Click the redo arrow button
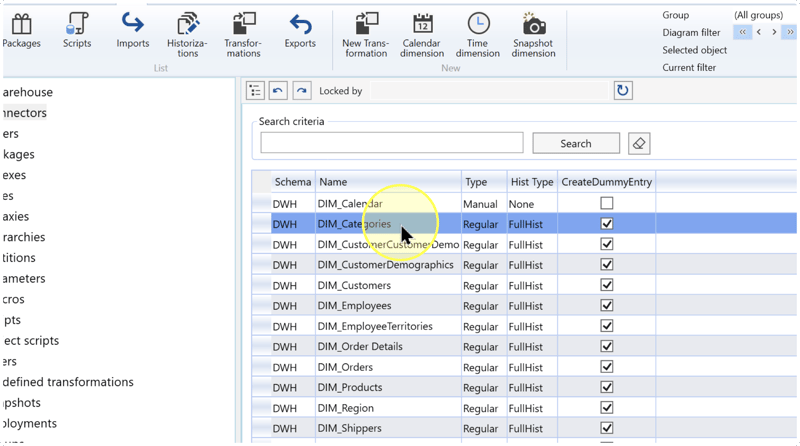800x446 pixels. 302,91
